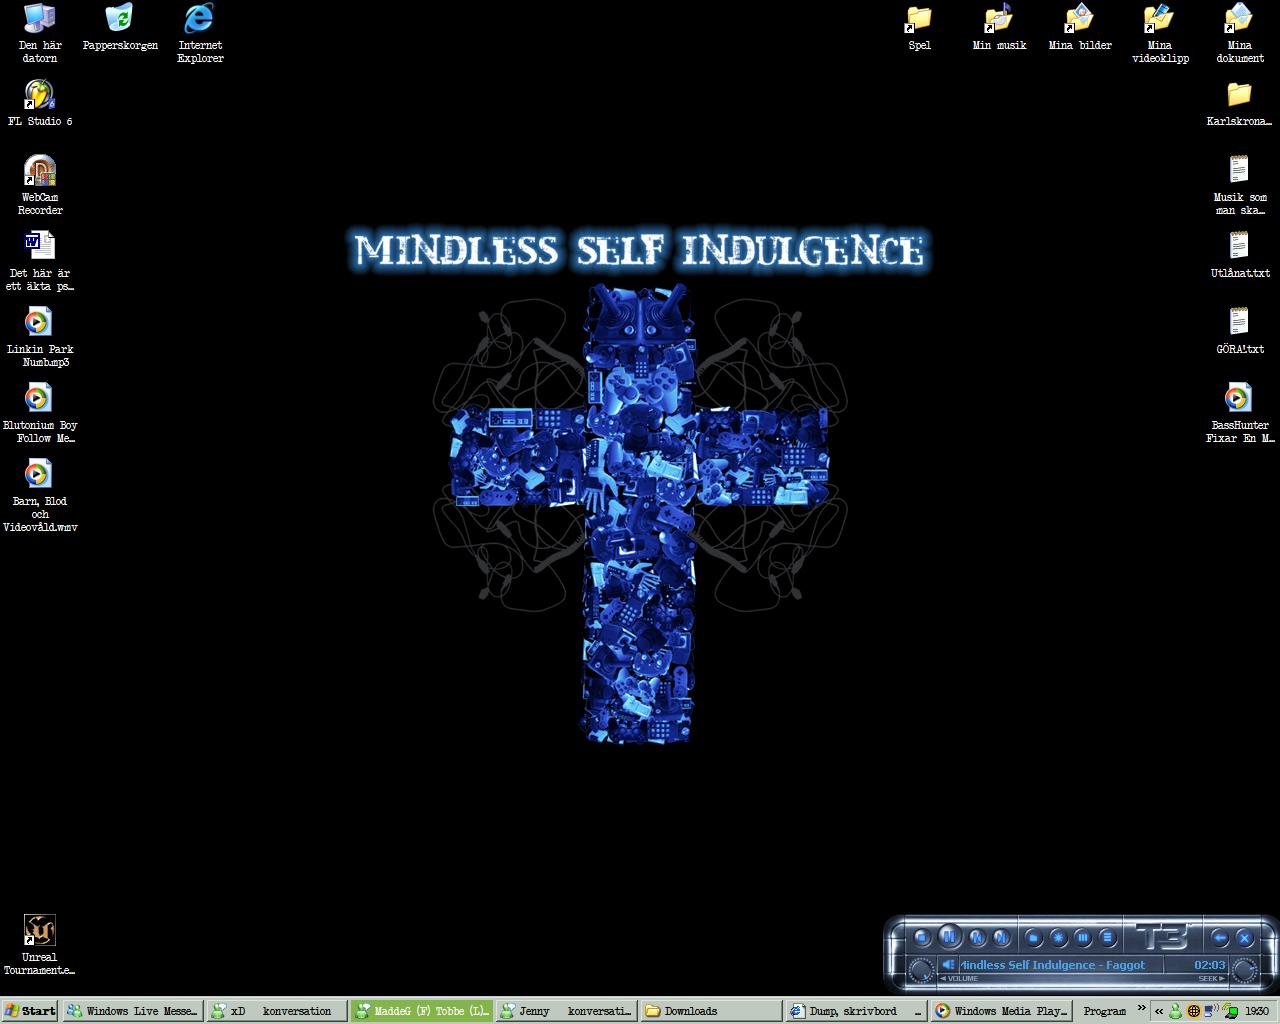The height and width of the screenshot is (1024, 1280).
Task: Pause playback in the T3 player
Action: tap(949, 937)
